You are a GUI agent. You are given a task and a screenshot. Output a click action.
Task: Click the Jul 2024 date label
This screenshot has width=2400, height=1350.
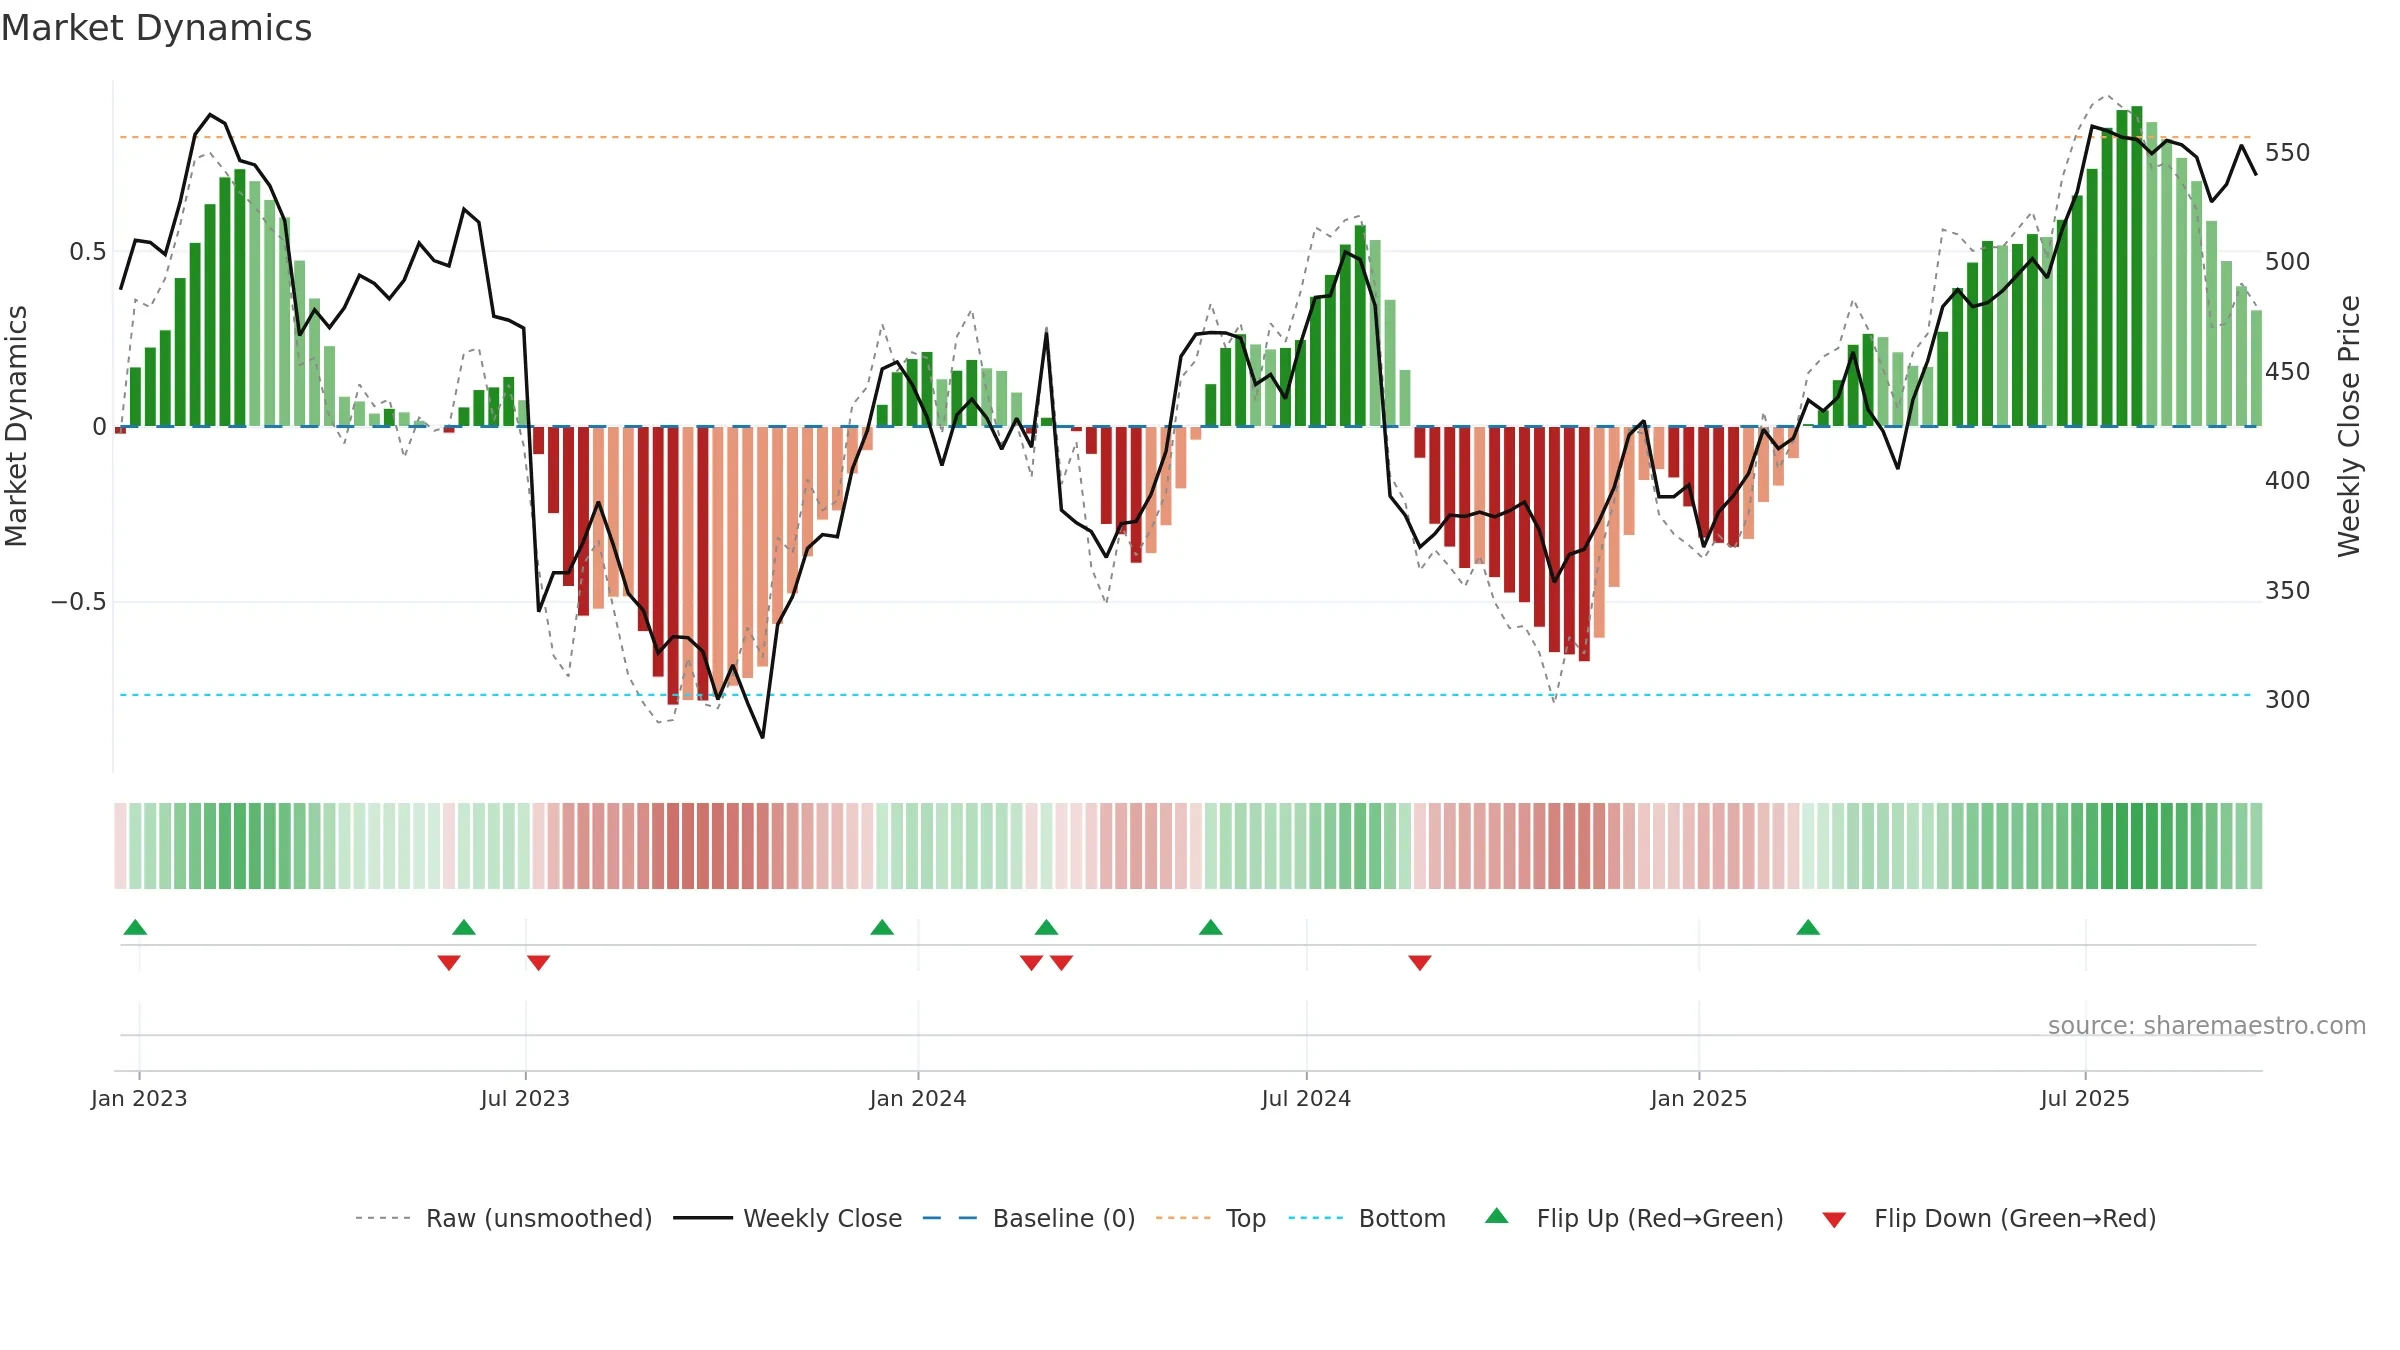point(1306,1098)
